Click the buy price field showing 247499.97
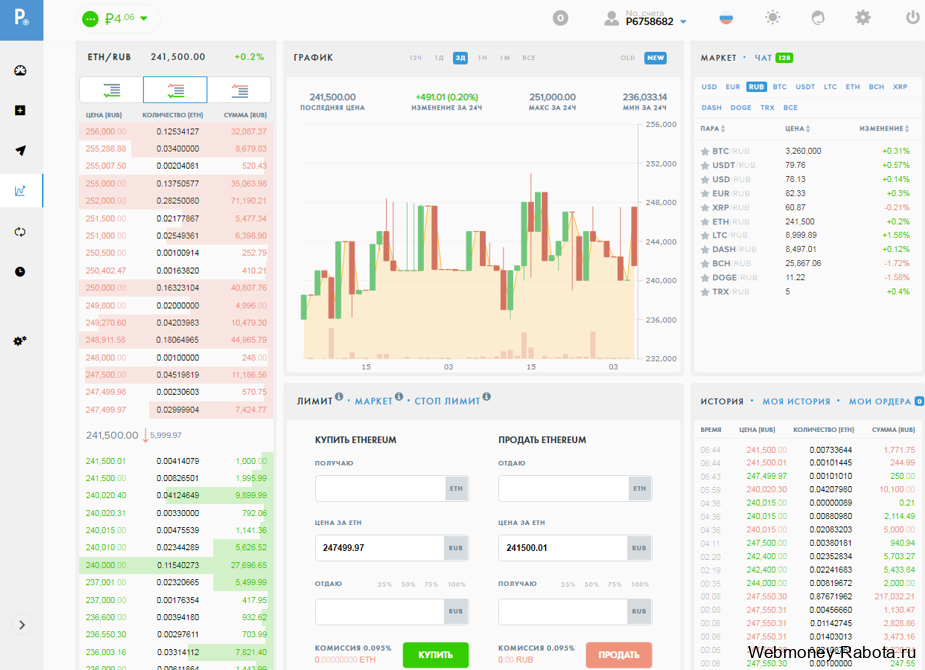 tap(380, 548)
